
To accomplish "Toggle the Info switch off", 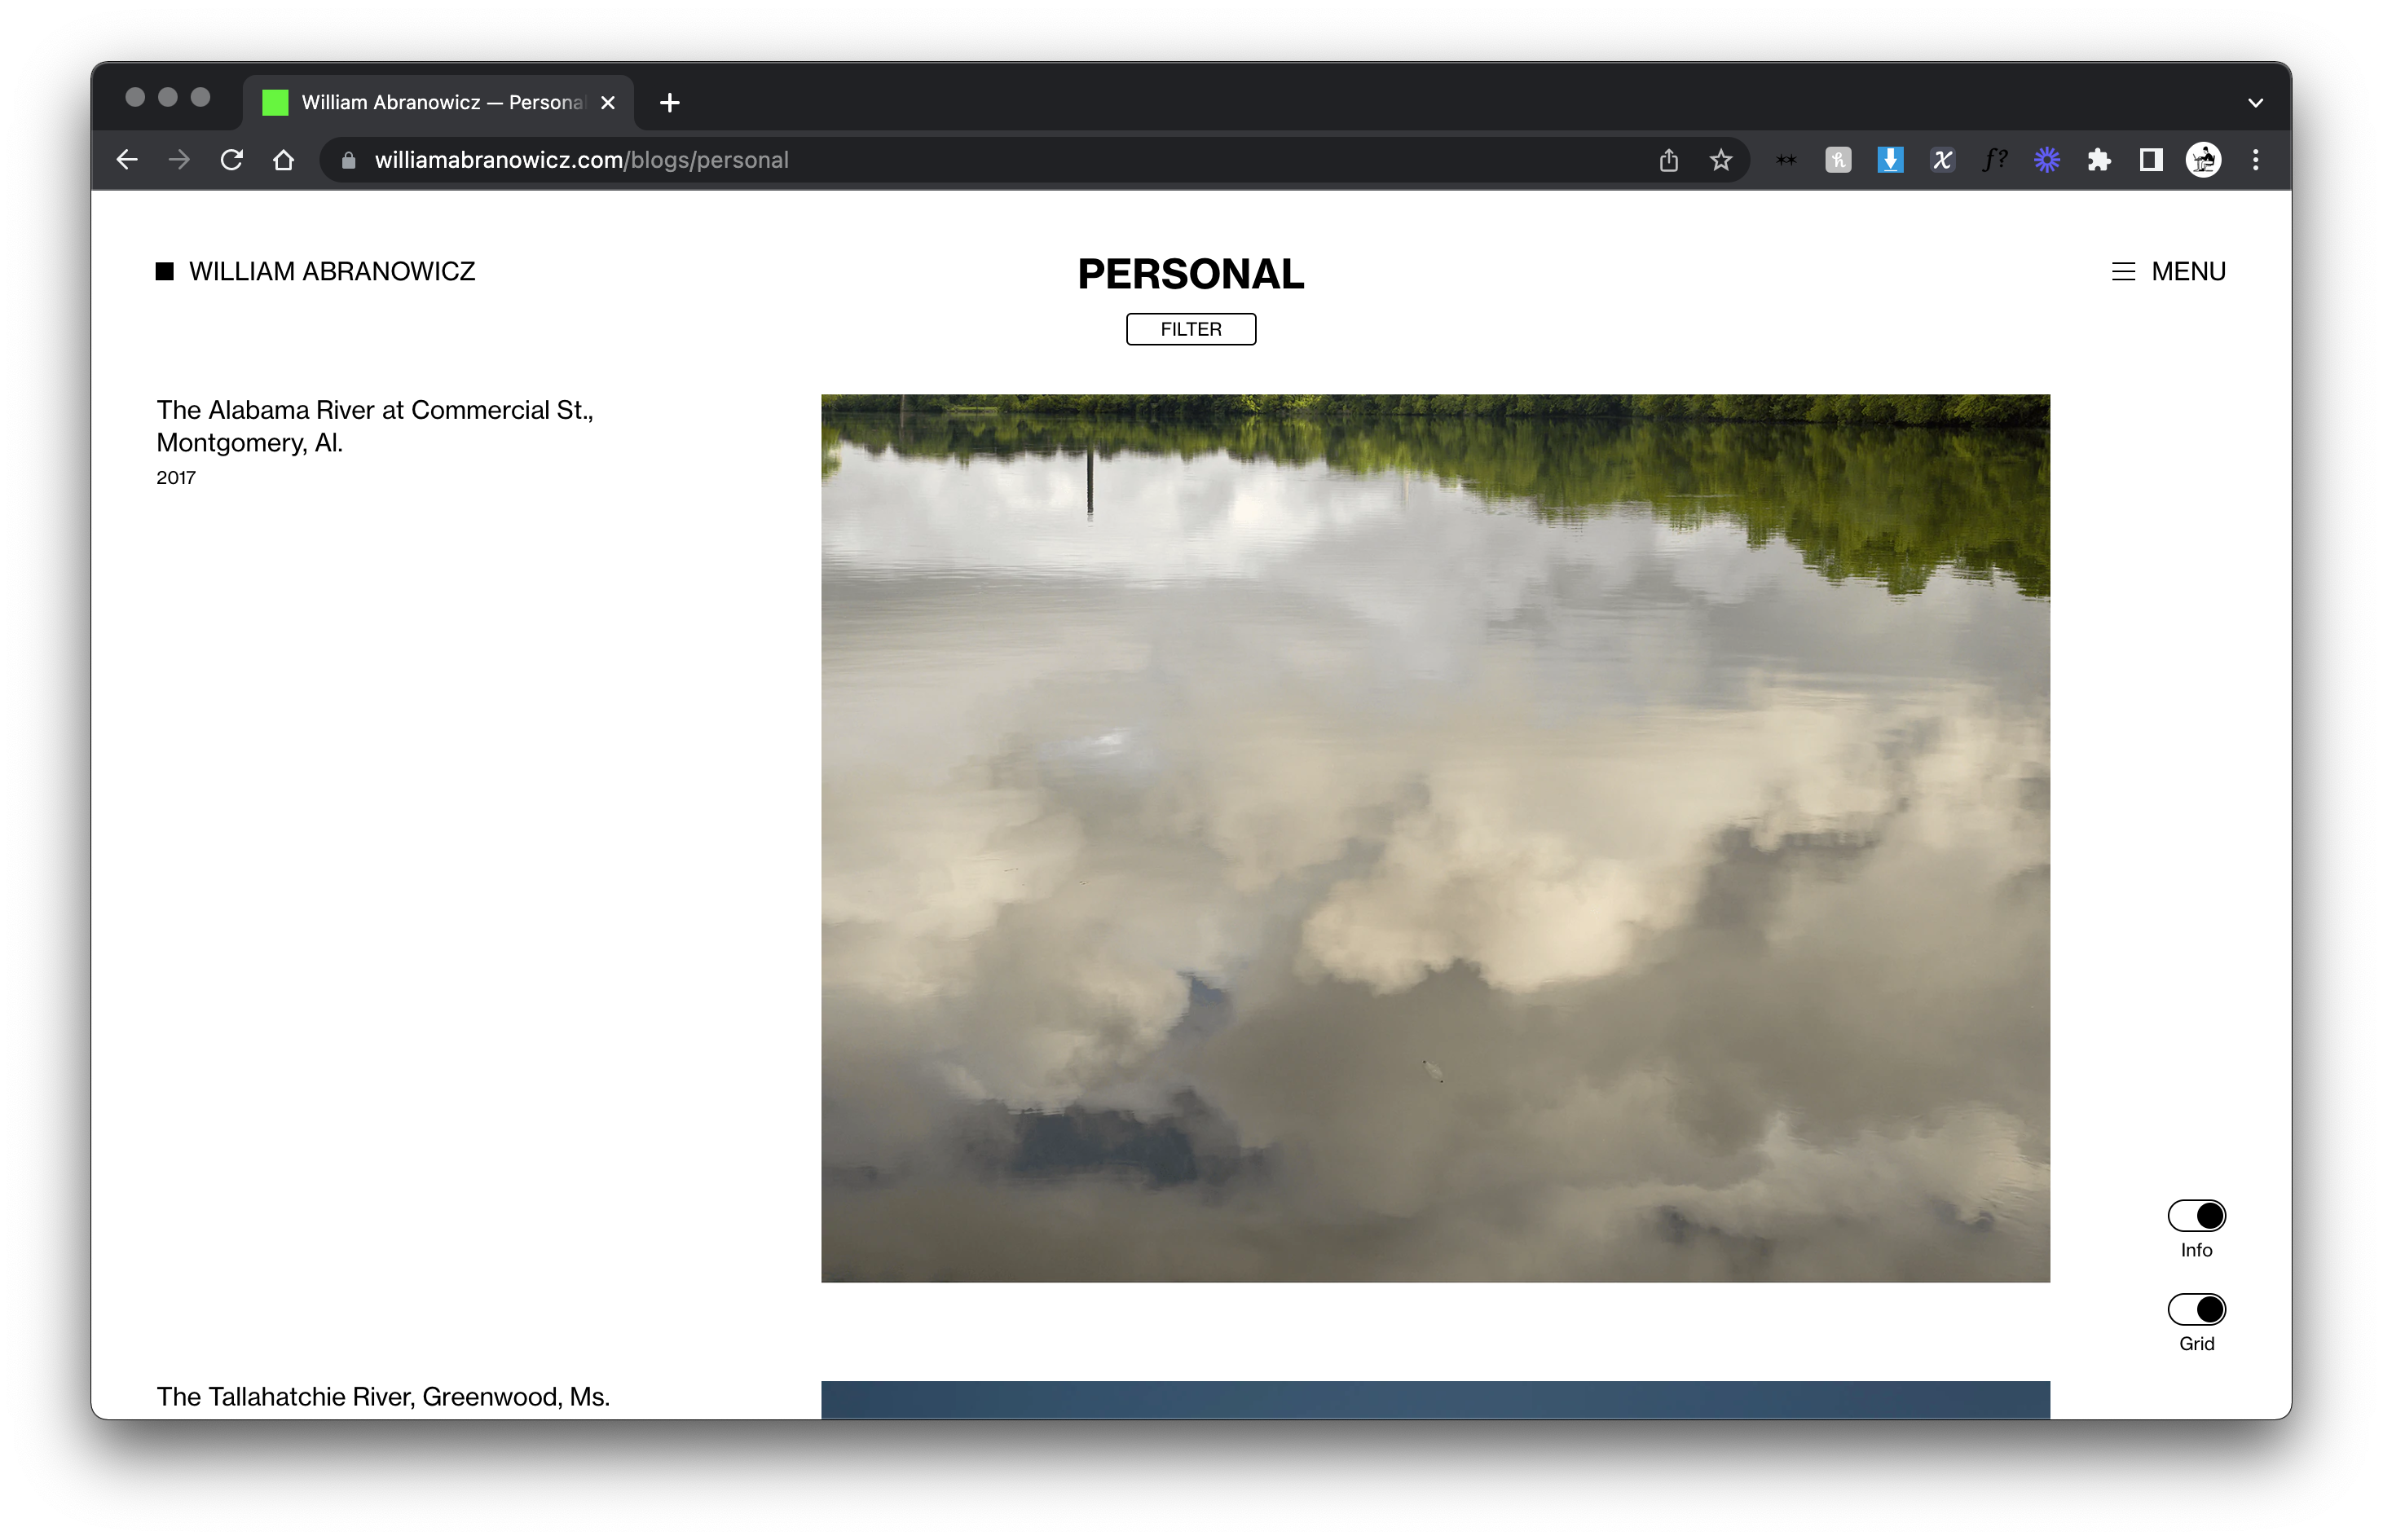I will coord(2196,1216).
